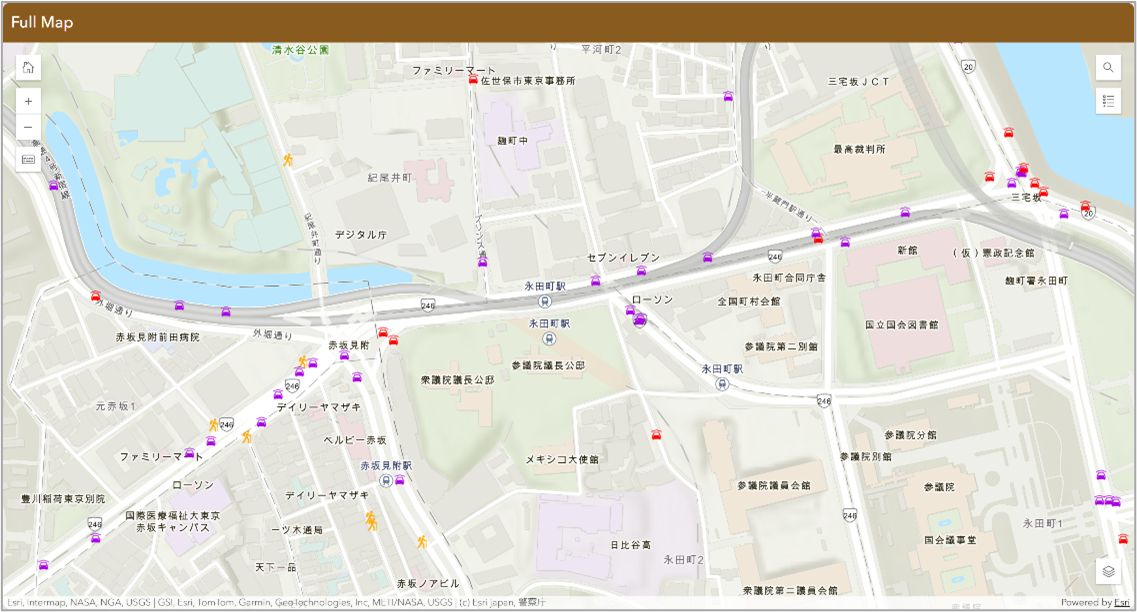Select purple car marker left of 三宅坂JCT
Image resolution: width=1137 pixels, height=612 pixels.
pos(729,96)
